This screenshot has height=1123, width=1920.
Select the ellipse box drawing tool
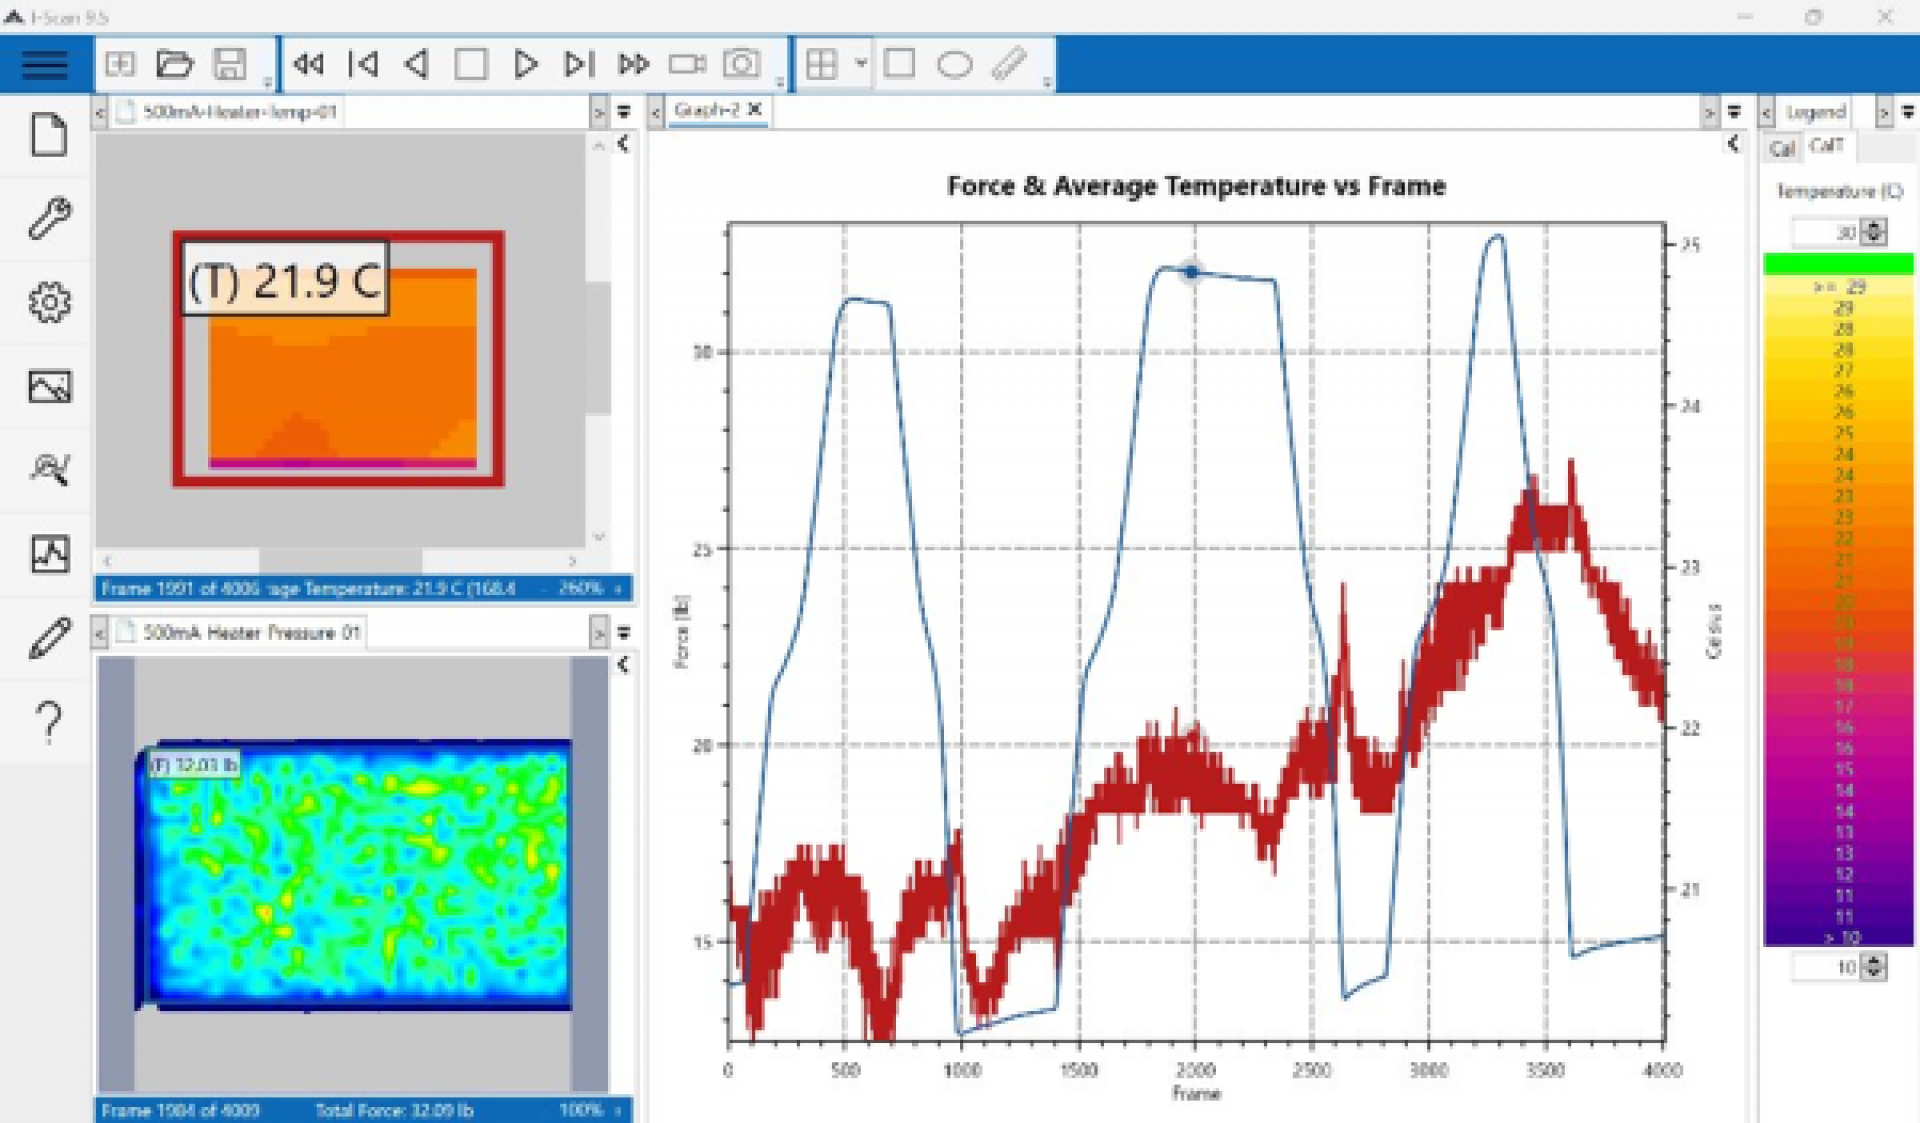[954, 65]
